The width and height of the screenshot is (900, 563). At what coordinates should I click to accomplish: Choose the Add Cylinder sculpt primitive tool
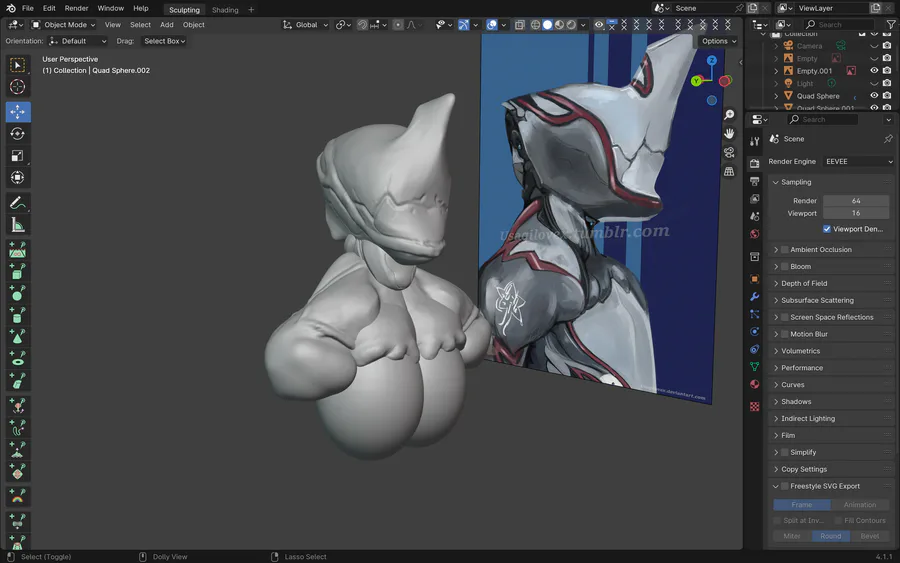[x=18, y=314]
